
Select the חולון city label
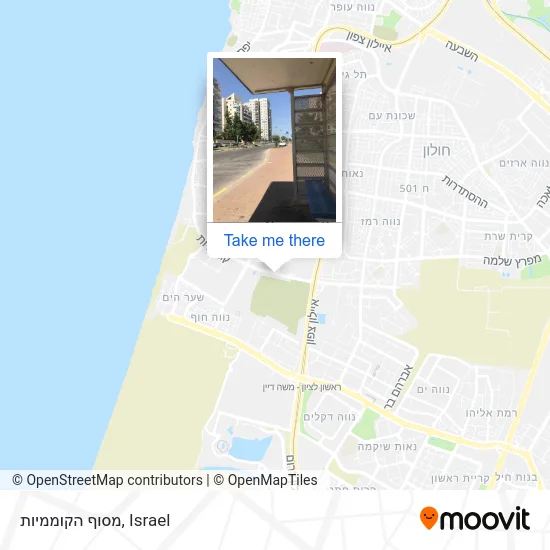point(436,151)
